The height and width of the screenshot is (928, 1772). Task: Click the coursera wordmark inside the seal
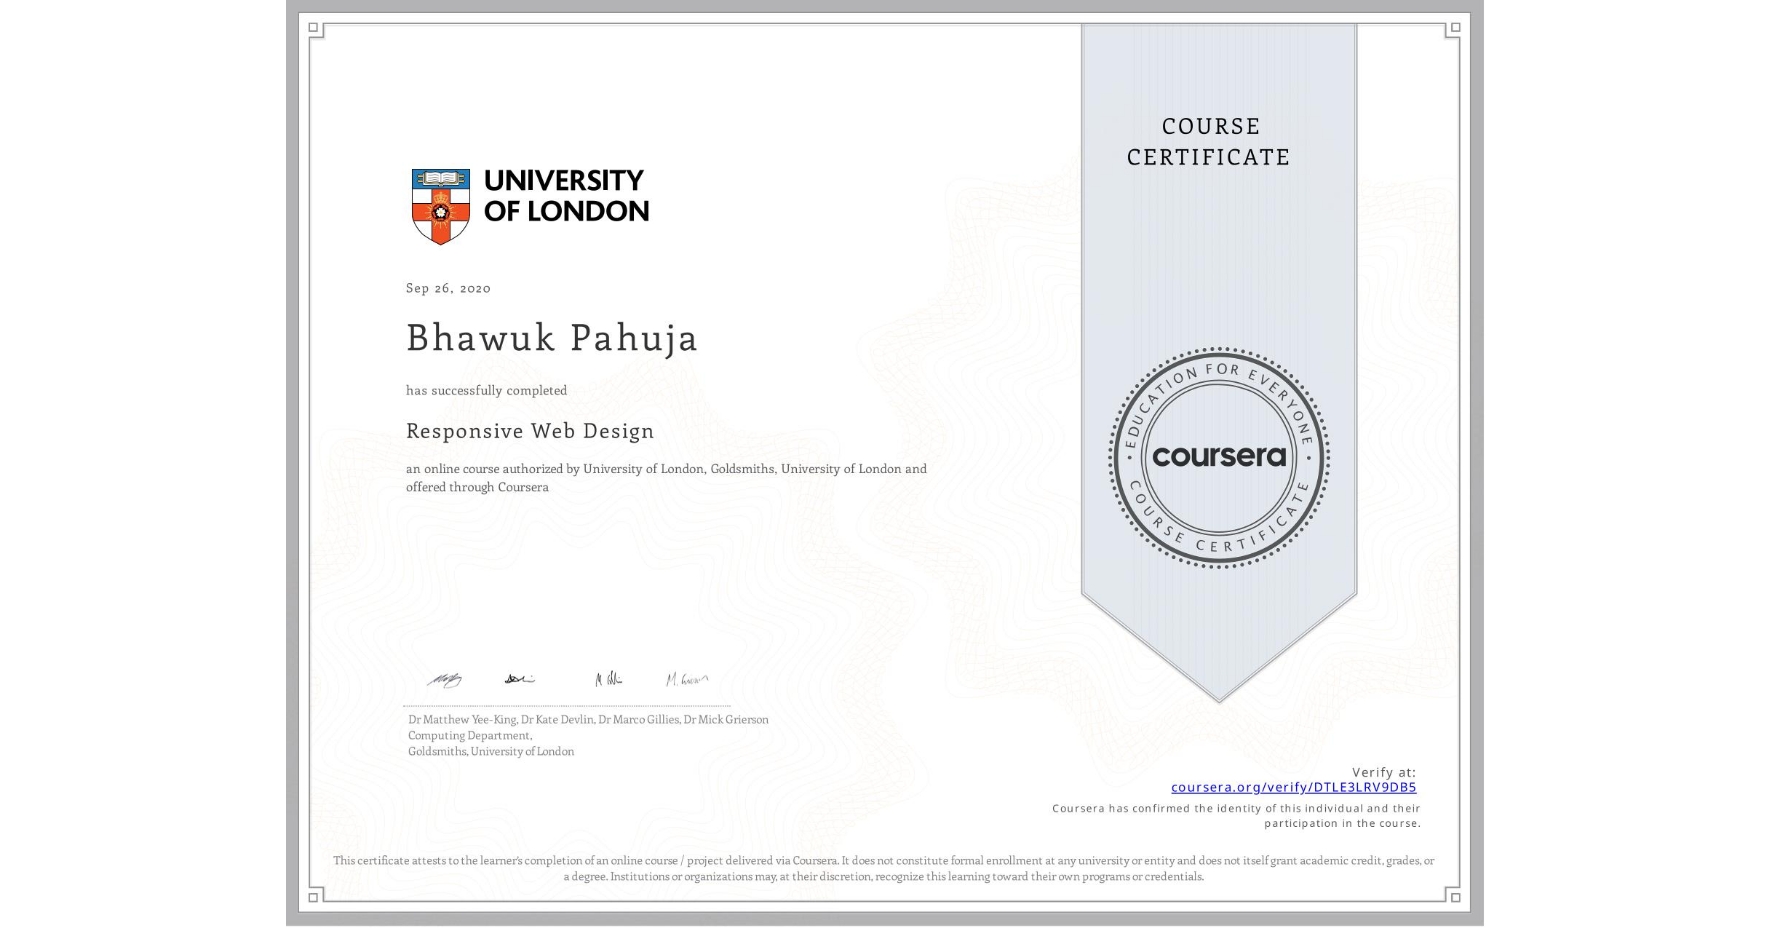(1219, 458)
